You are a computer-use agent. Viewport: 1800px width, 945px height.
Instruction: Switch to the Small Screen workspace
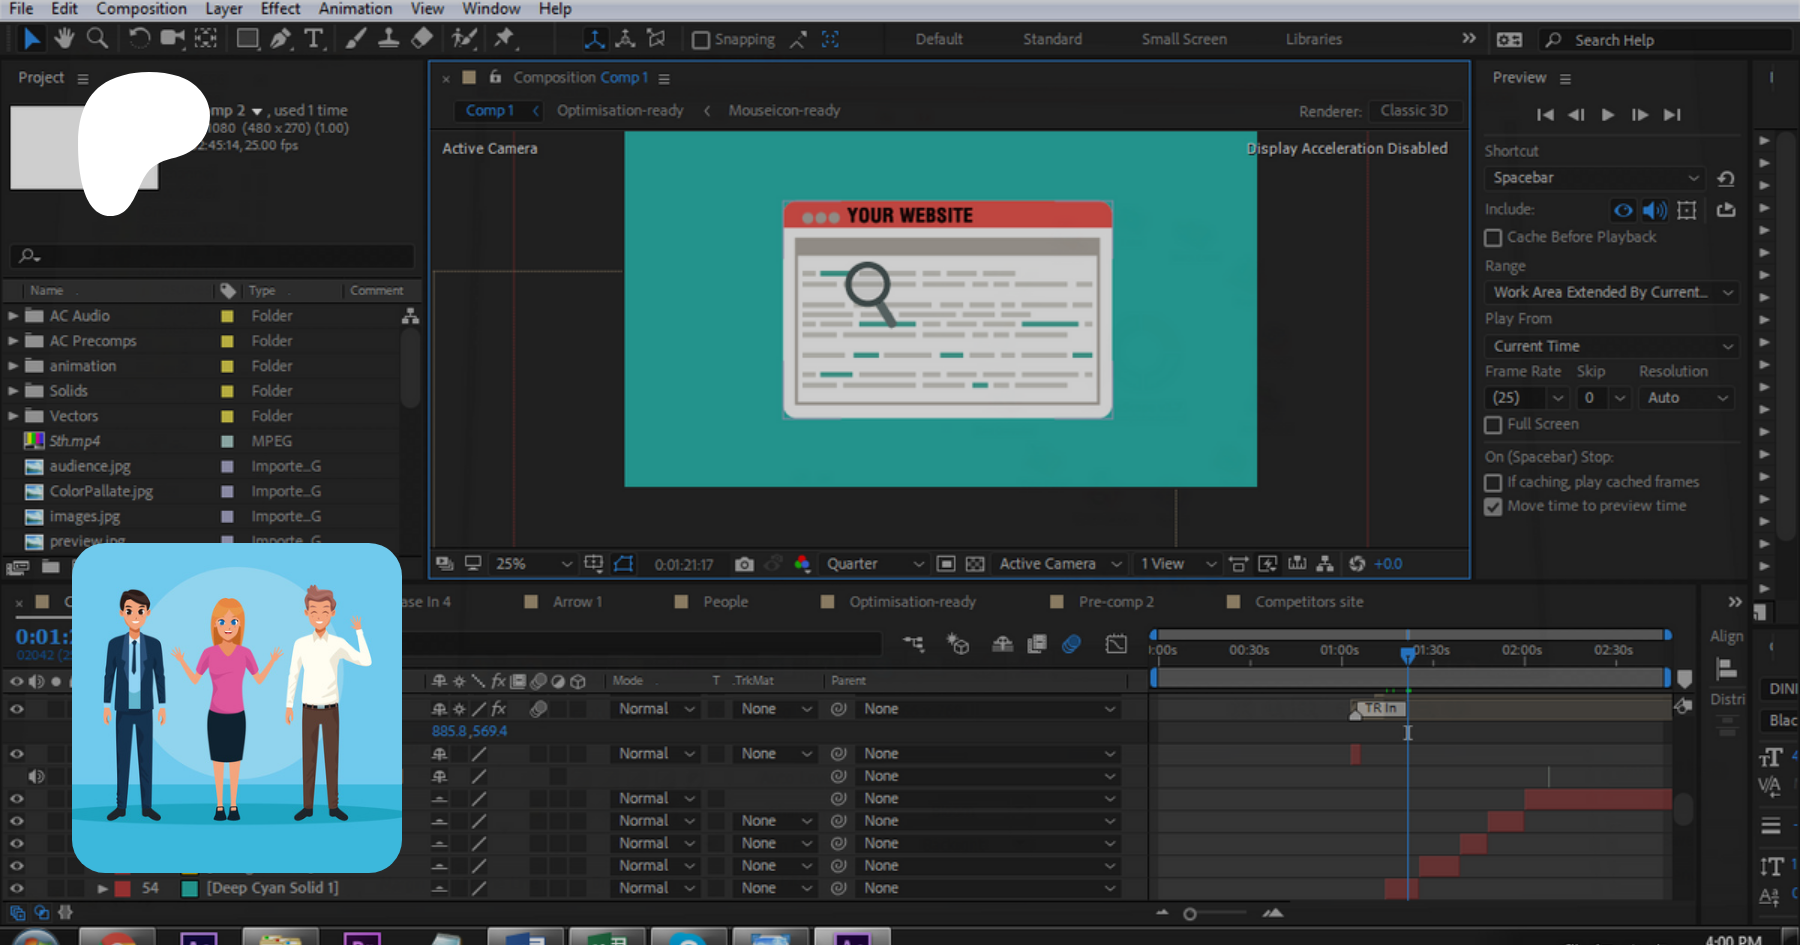[1184, 39]
